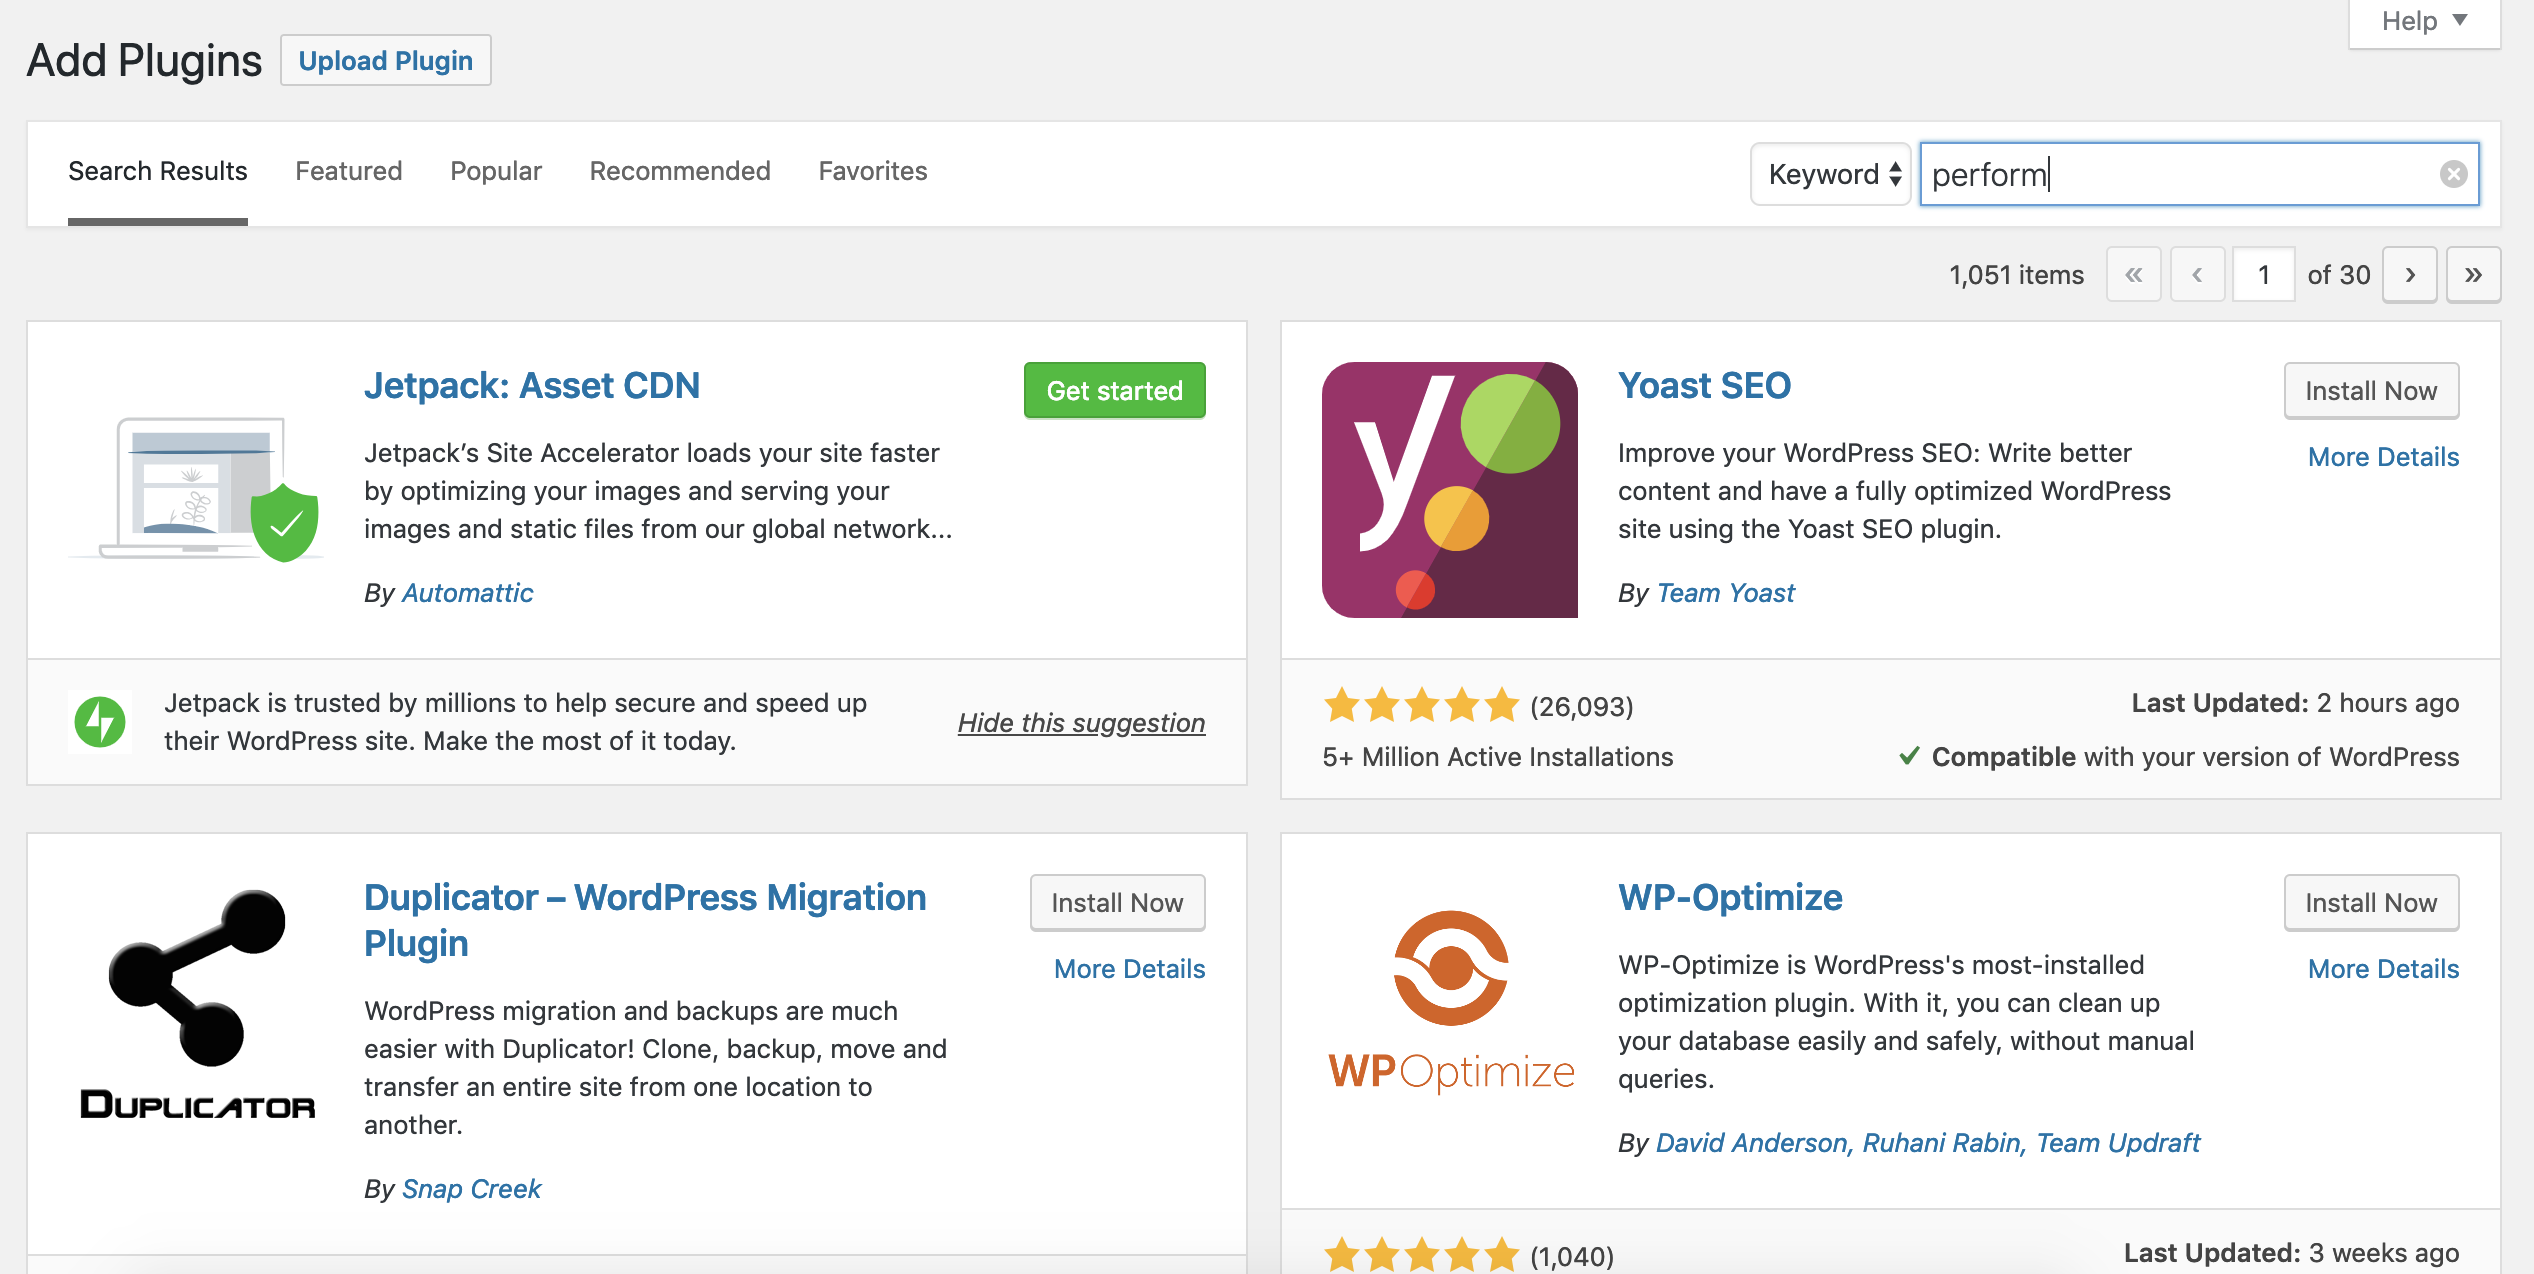The height and width of the screenshot is (1274, 2534).
Task: Open the Keyword search type dropdown
Action: [1831, 174]
